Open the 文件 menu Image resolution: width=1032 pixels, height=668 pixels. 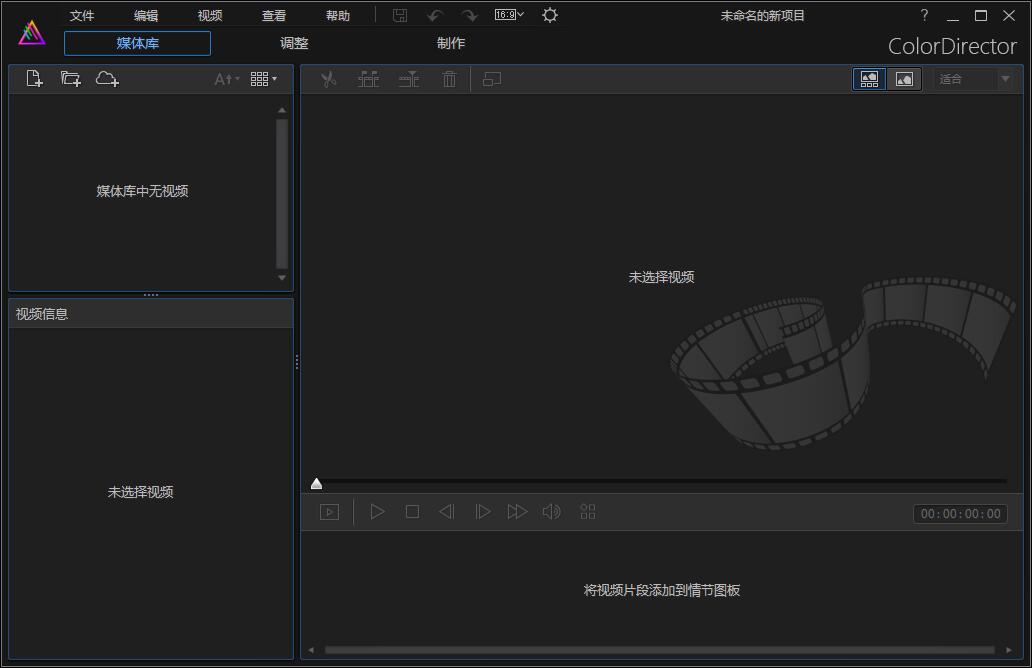(82, 16)
